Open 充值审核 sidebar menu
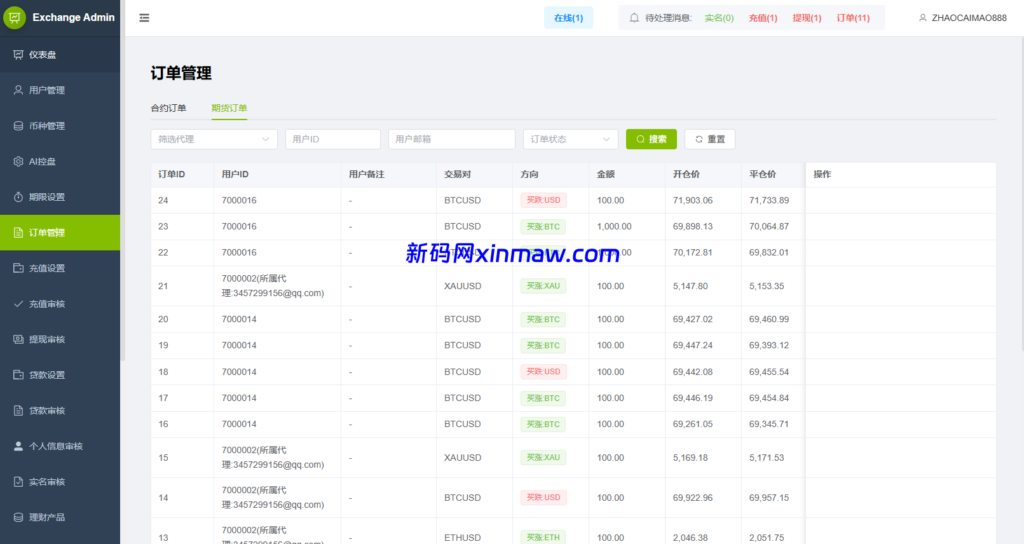 (60, 304)
